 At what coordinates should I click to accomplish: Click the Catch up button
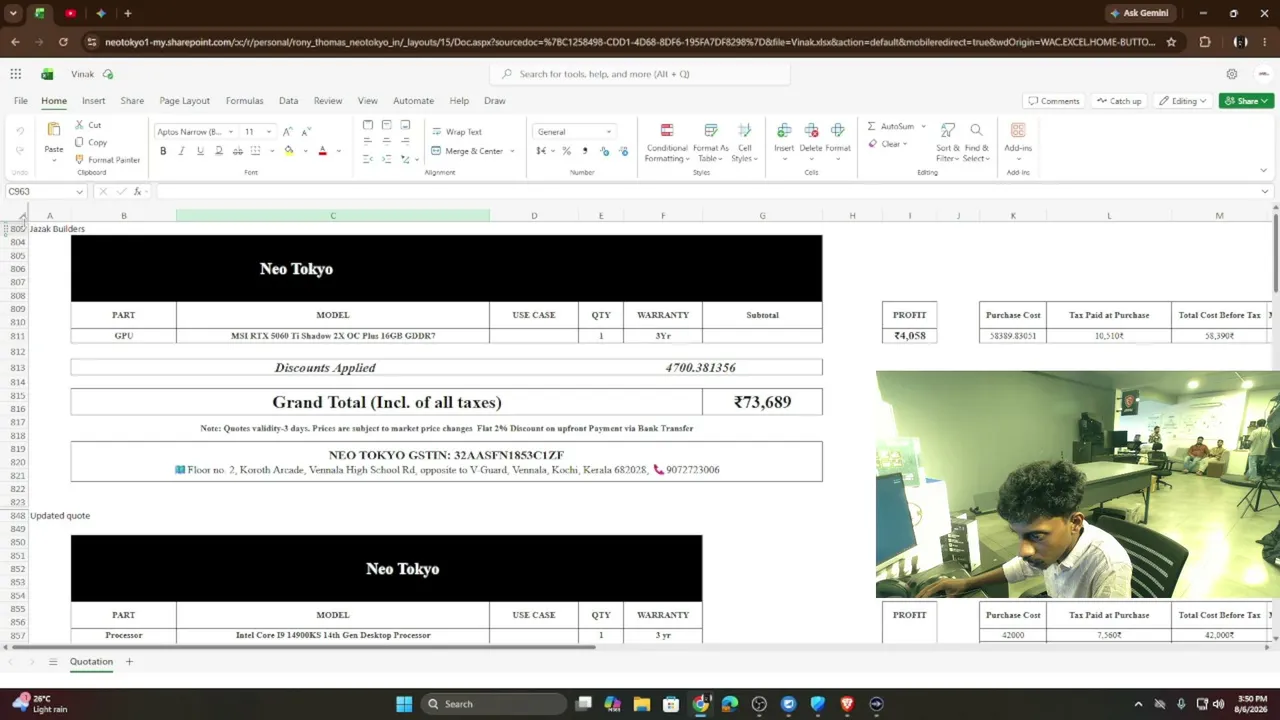1118,101
